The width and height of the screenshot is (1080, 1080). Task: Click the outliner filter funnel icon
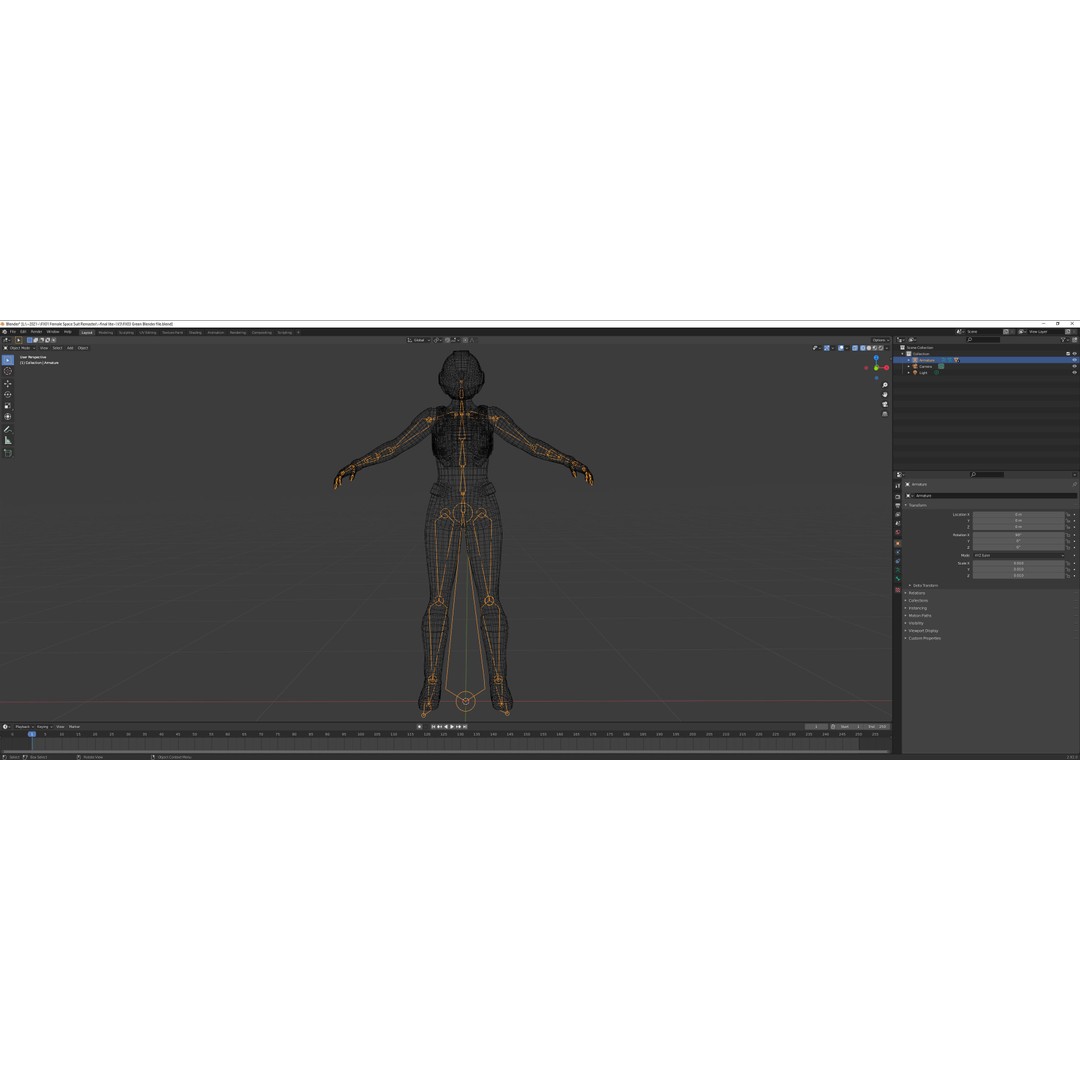pyautogui.click(x=1063, y=340)
